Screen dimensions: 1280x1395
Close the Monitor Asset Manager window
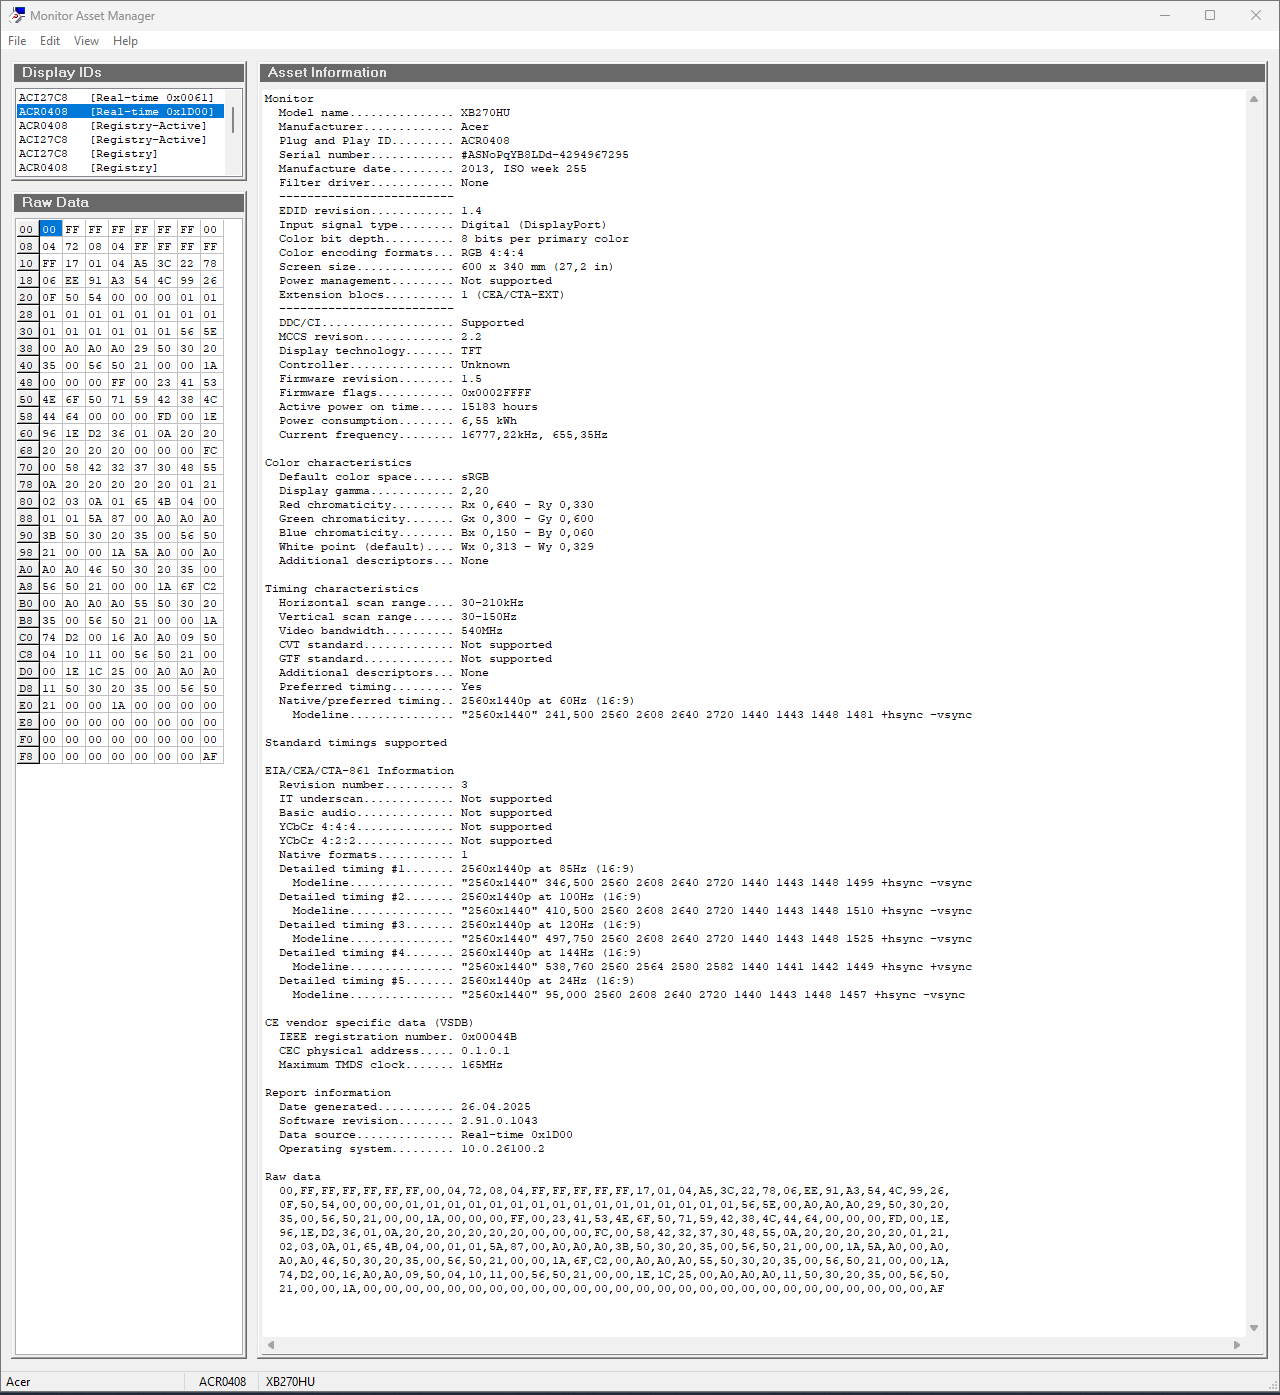[1256, 15]
